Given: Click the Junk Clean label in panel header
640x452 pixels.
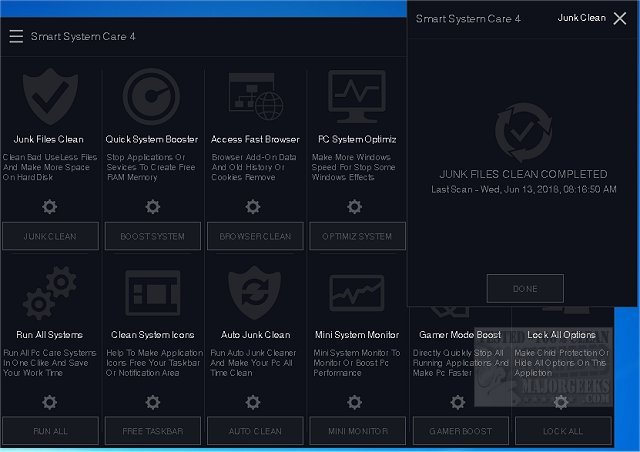Looking at the screenshot, I should pos(582,18).
